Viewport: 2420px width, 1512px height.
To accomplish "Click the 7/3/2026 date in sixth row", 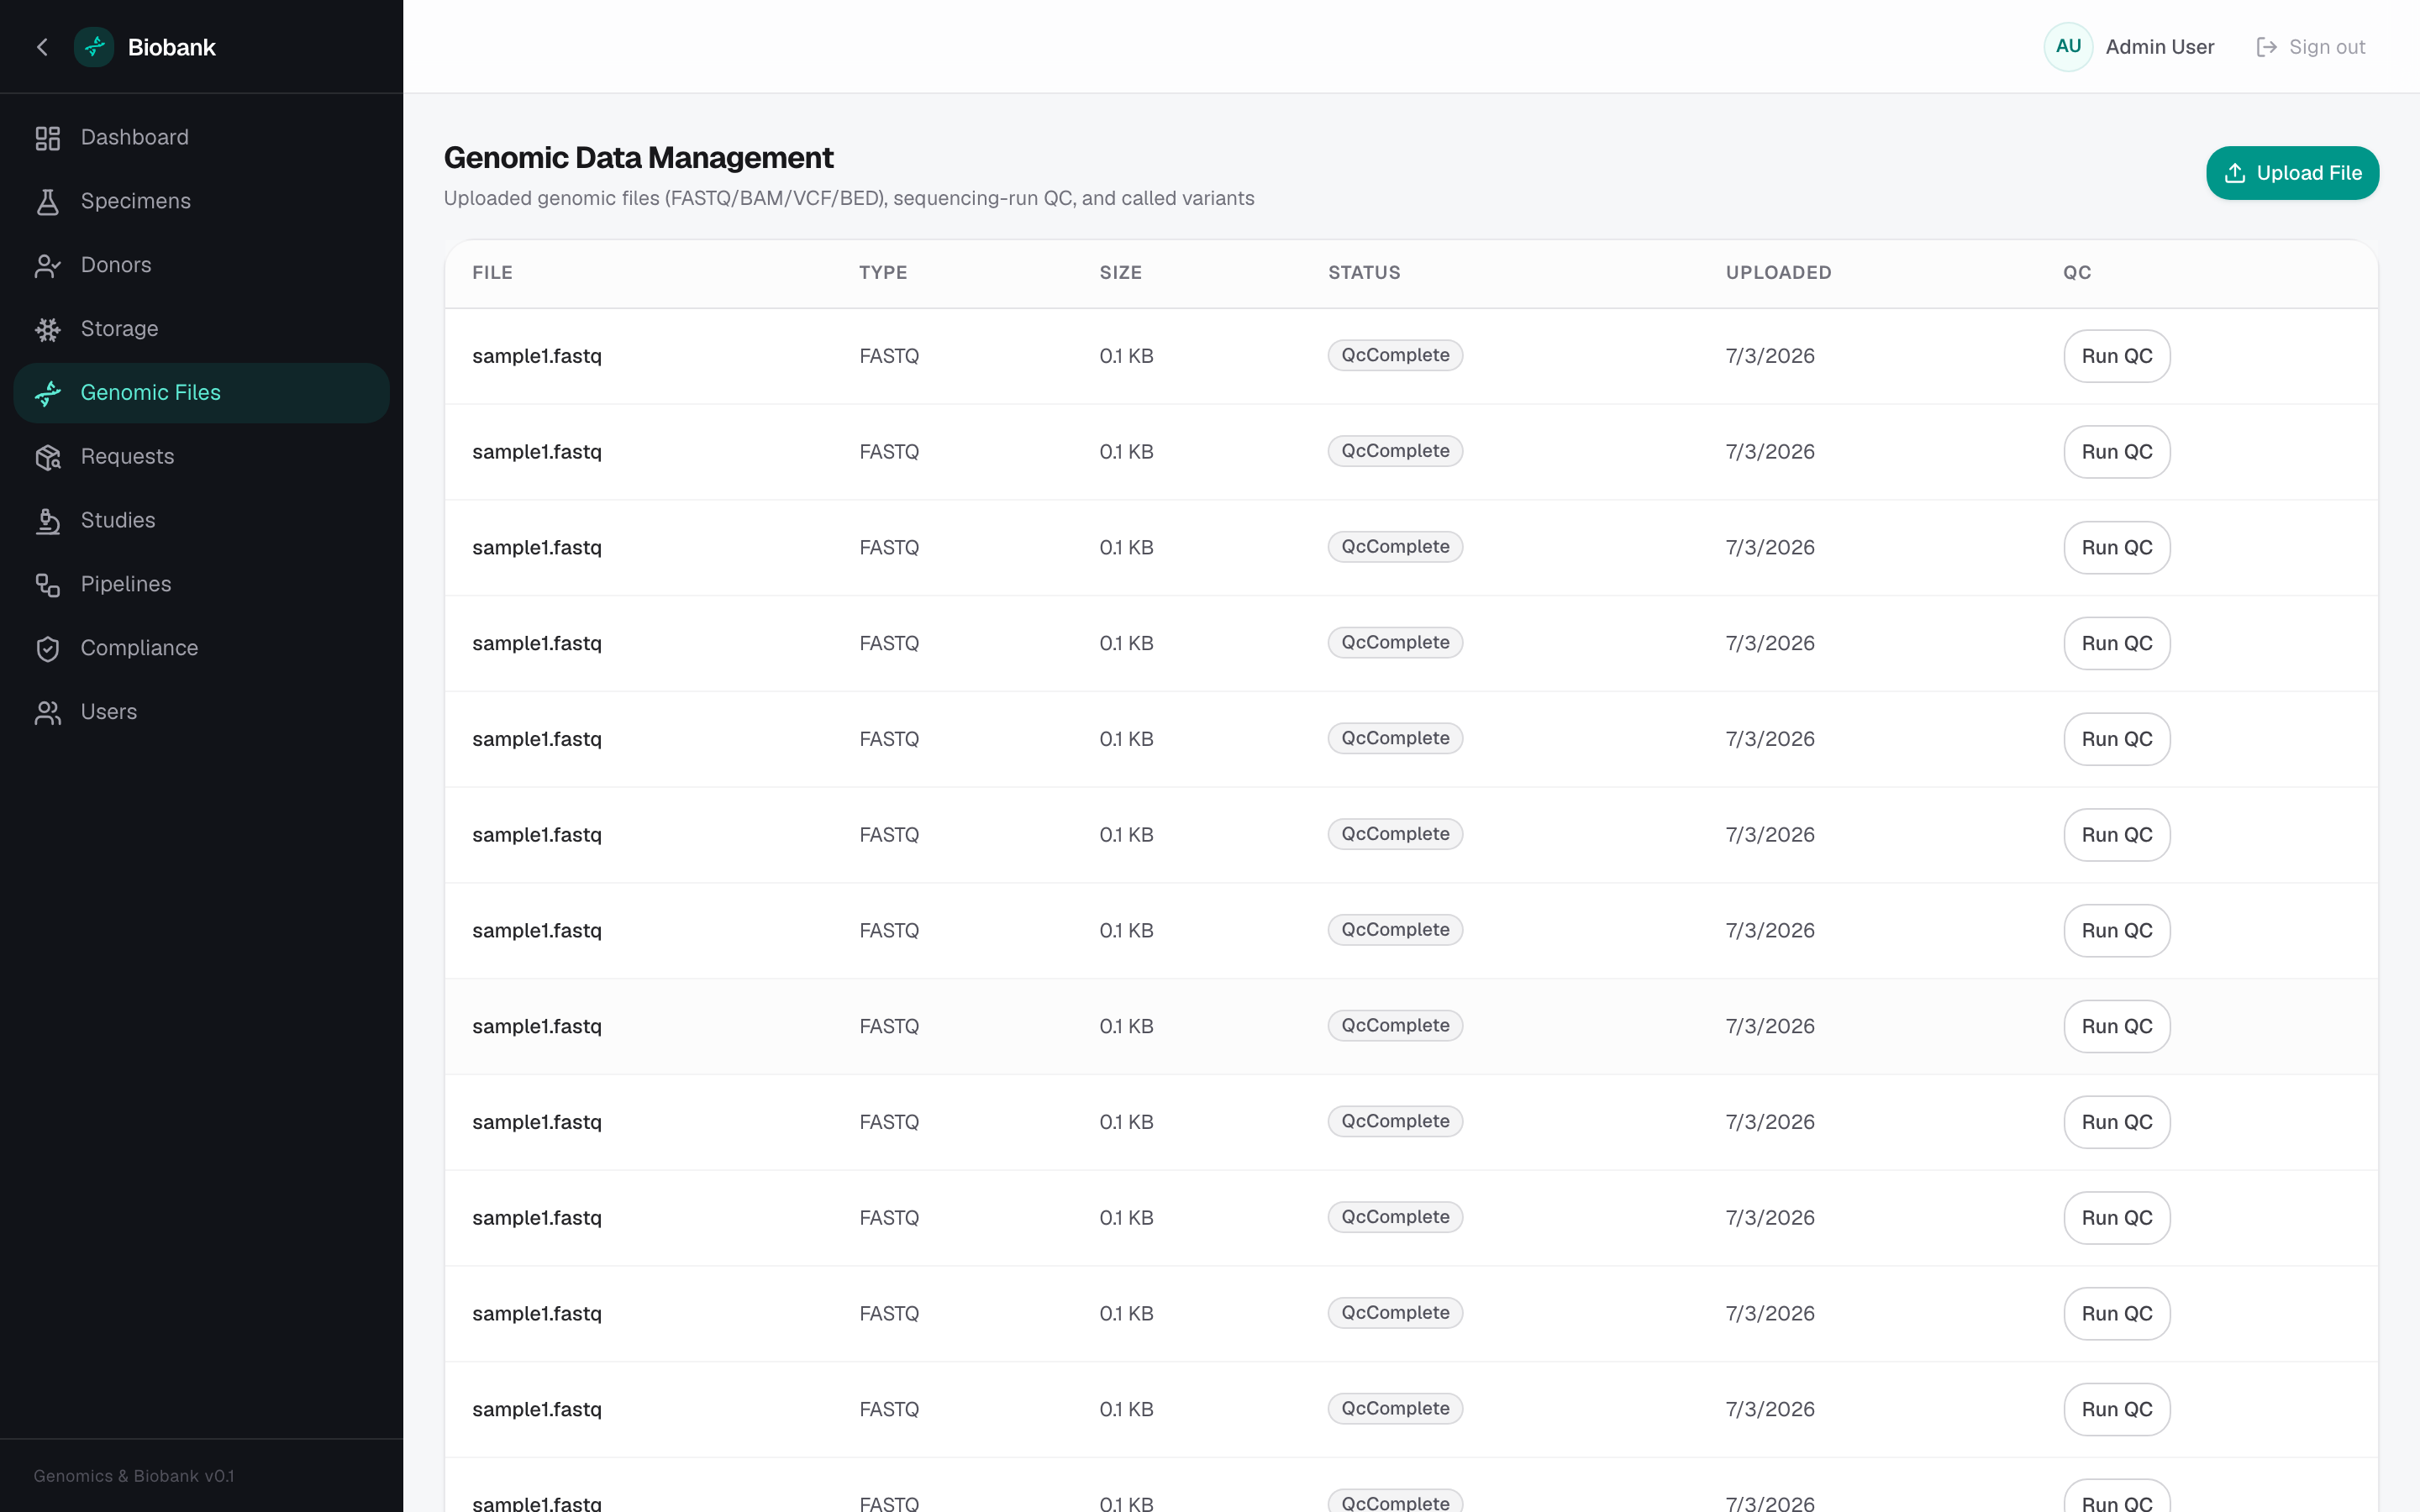I will (x=1770, y=835).
